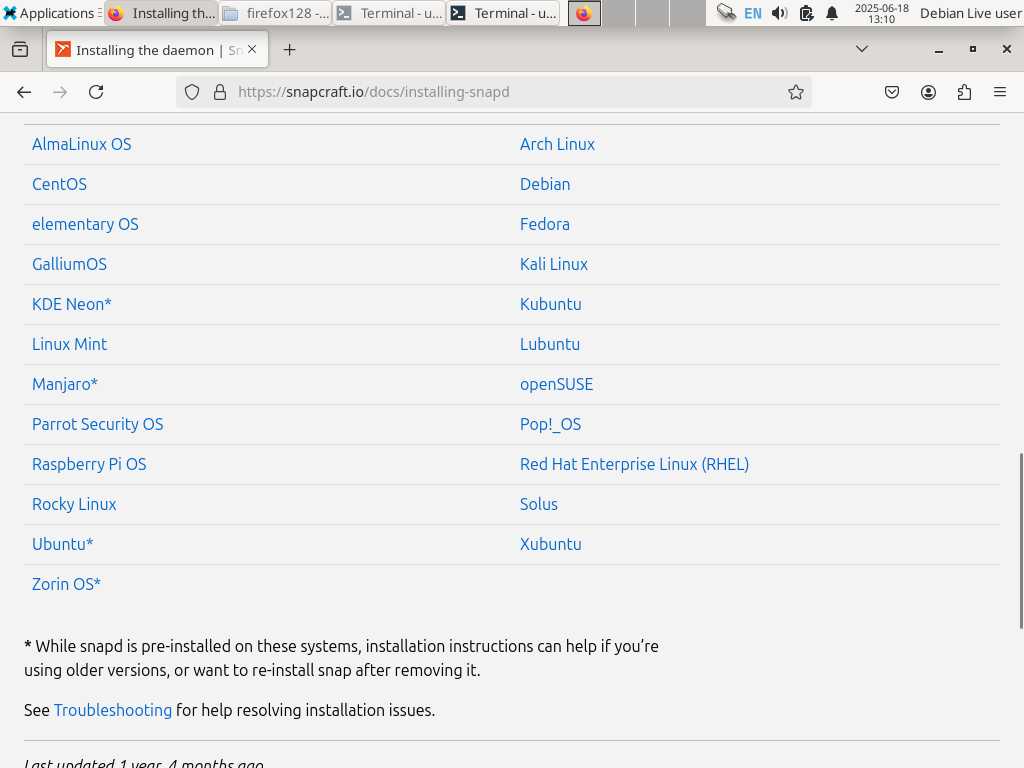Open the Firefox application menu
Image resolution: width=1024 pixels, height=768 pixels.
coord(999,92)
